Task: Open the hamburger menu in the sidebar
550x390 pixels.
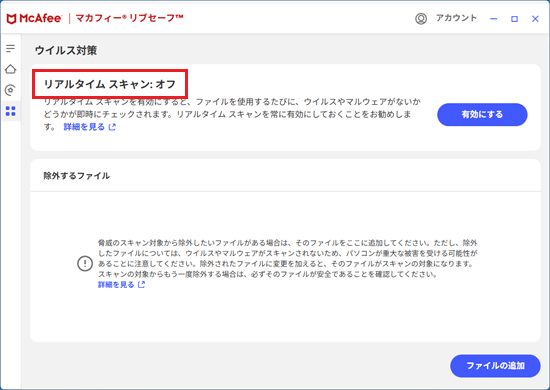Action: click(11, 48)
